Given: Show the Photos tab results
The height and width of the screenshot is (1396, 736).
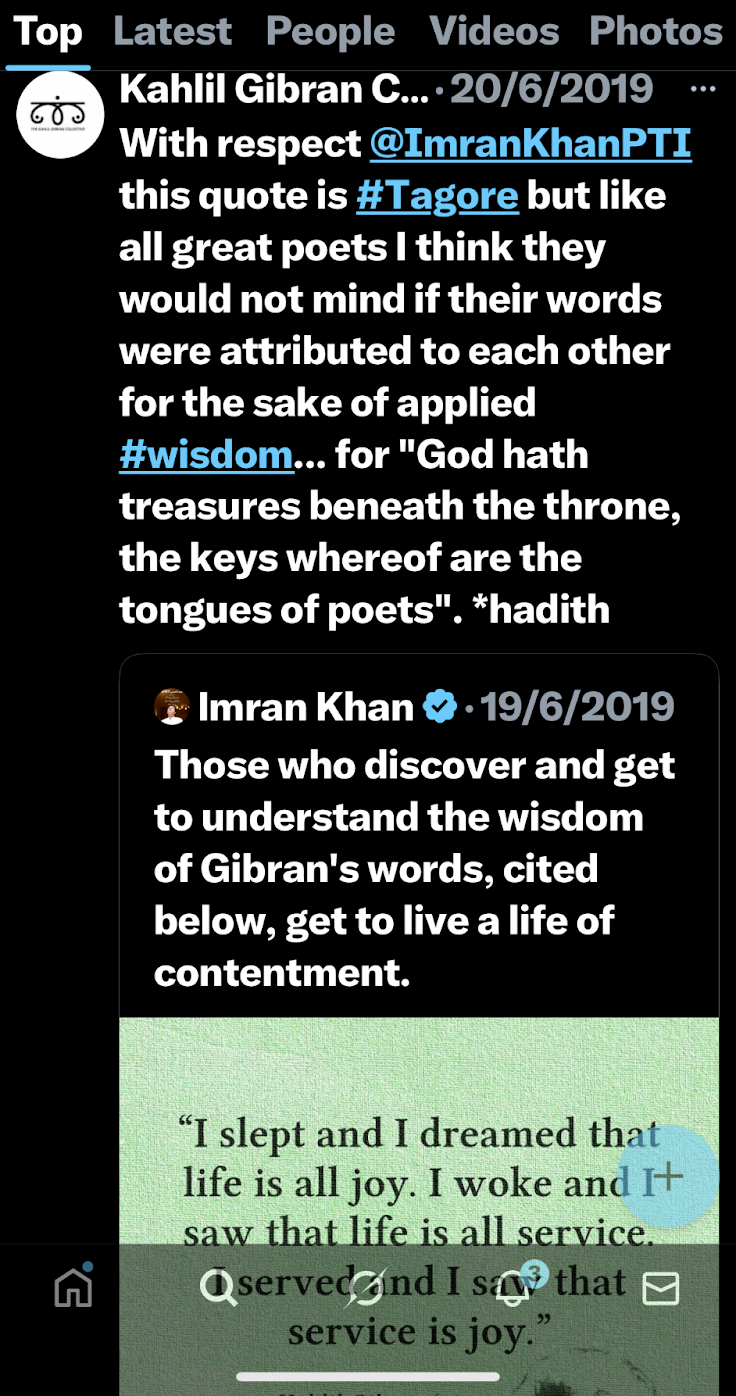Looking at the screenshot, I should (x=656, y=32).
